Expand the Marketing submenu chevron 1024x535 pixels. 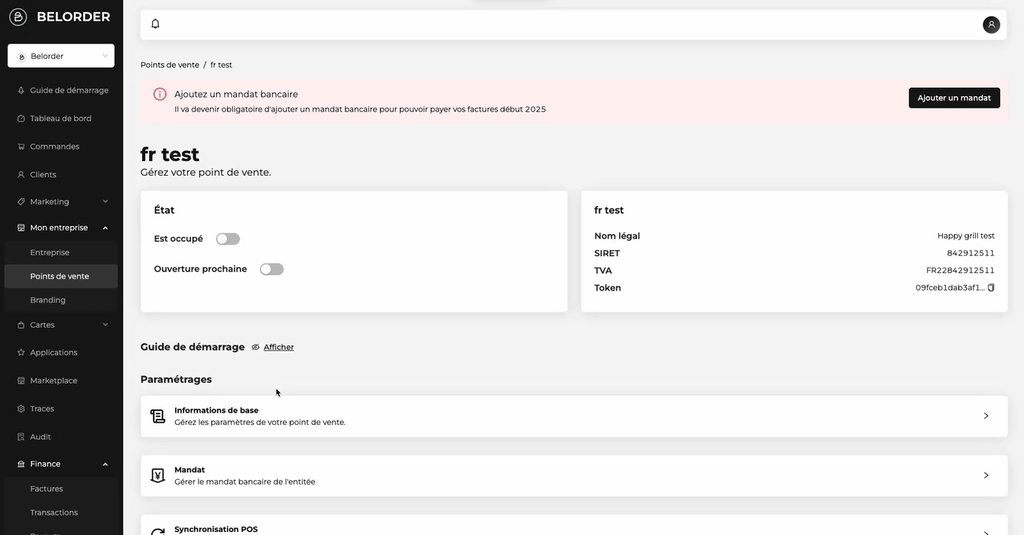click(x=105, y=202)
